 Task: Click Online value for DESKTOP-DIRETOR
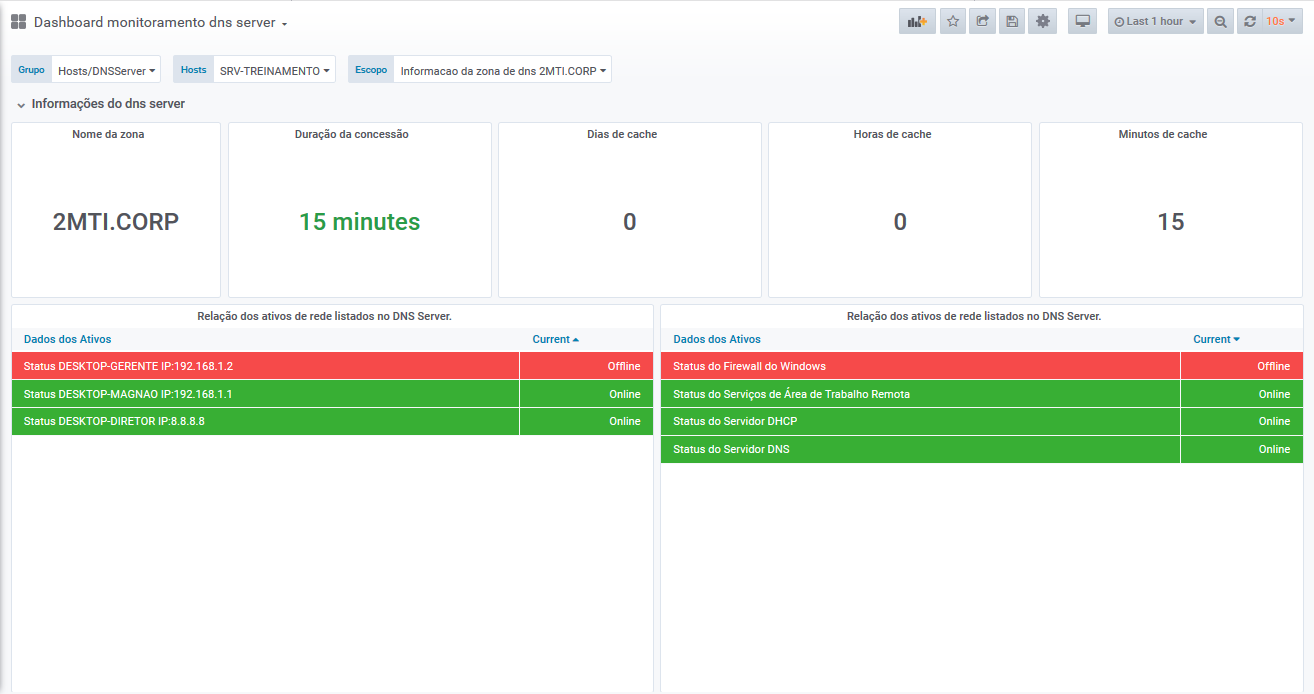tap(625, 421)
